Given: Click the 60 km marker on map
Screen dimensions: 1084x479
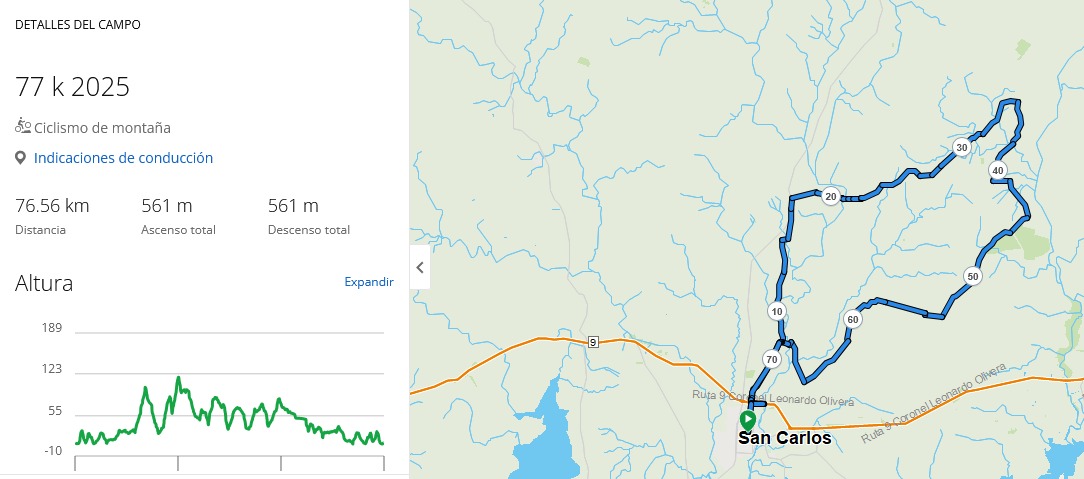Looking at the screenshot, I should click(852, 320).
